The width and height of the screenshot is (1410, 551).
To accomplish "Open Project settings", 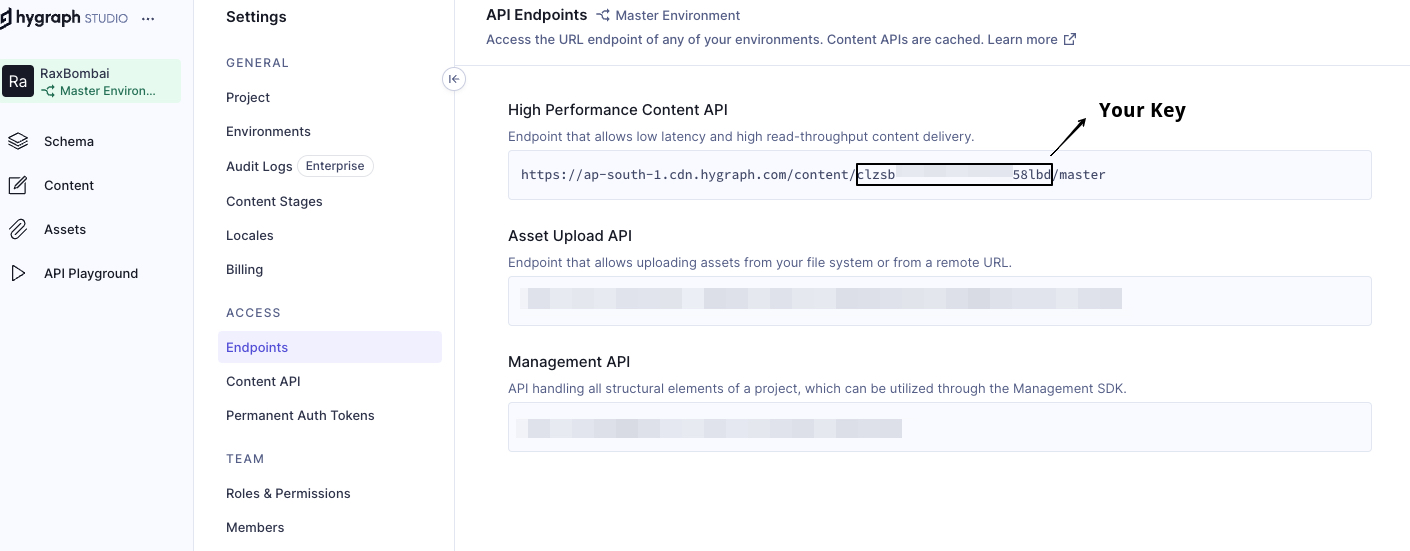I will pos(248,97).
